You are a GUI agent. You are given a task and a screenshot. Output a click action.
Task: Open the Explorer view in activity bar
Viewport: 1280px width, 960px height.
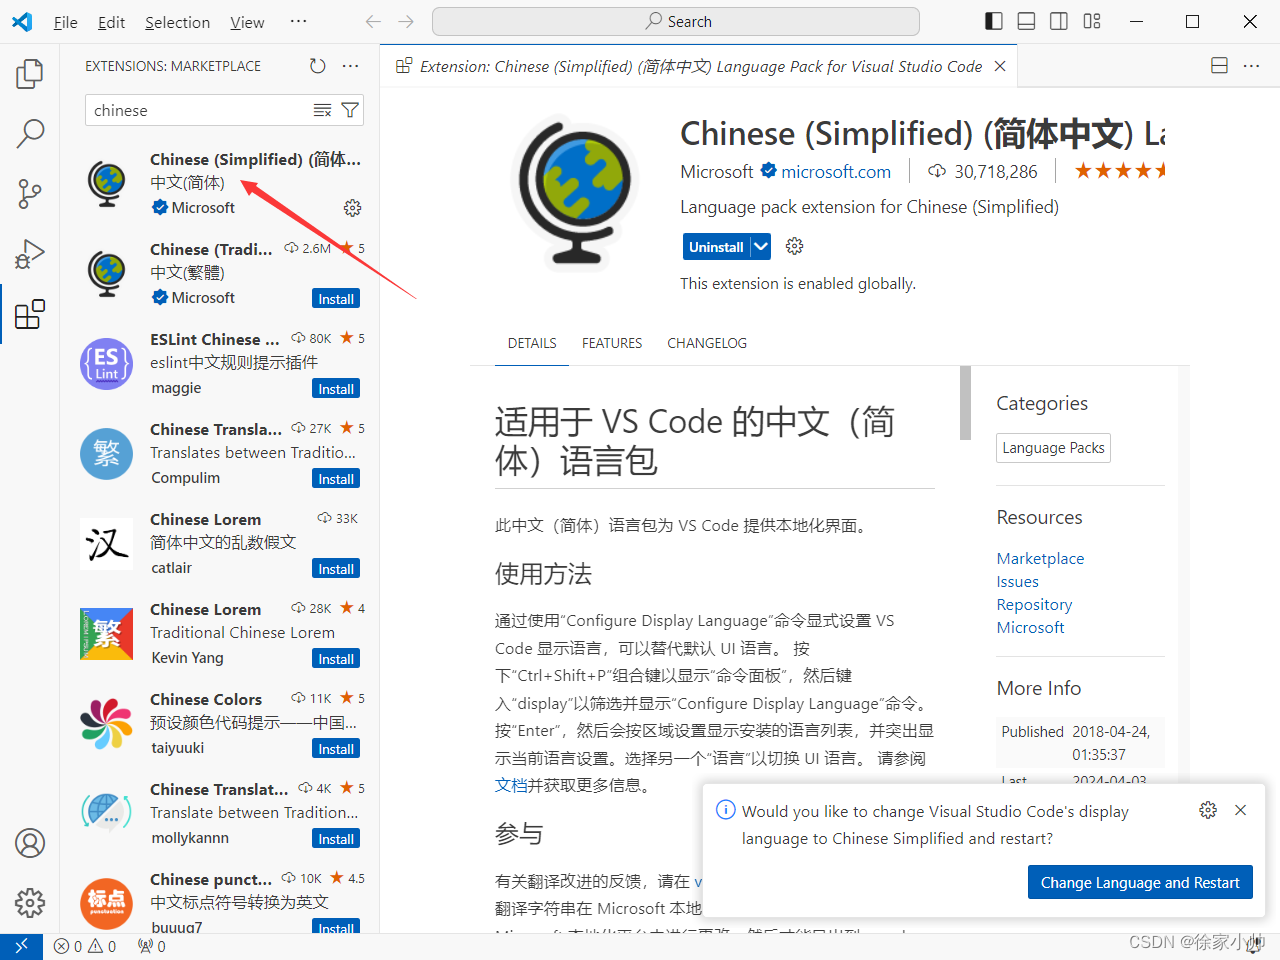[30, 73]
